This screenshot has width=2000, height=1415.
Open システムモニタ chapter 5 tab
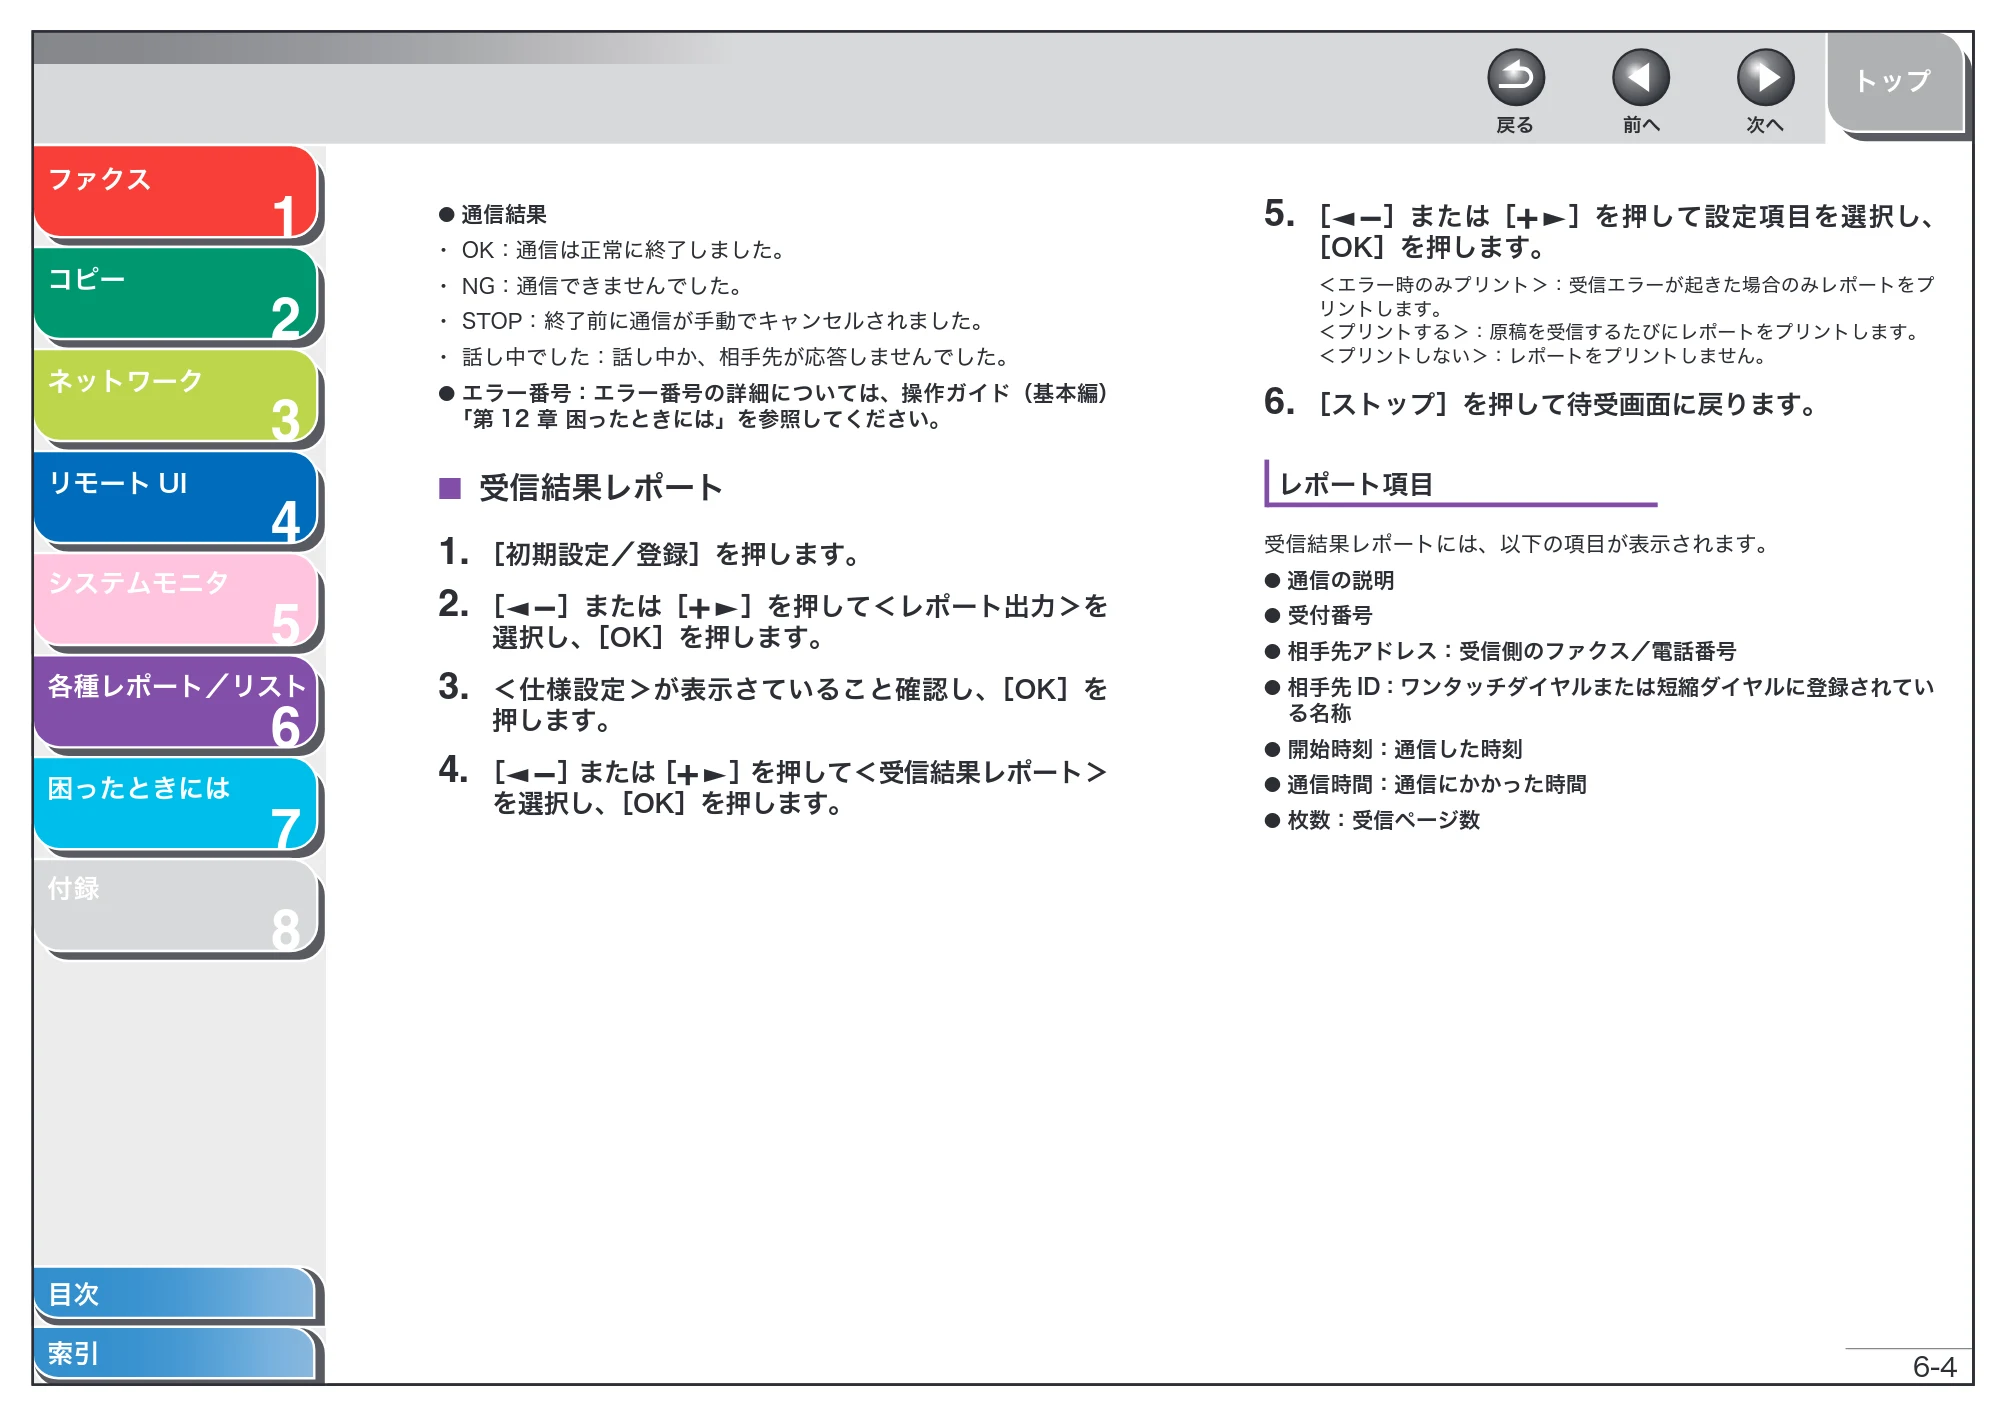[x=176, y=600]
